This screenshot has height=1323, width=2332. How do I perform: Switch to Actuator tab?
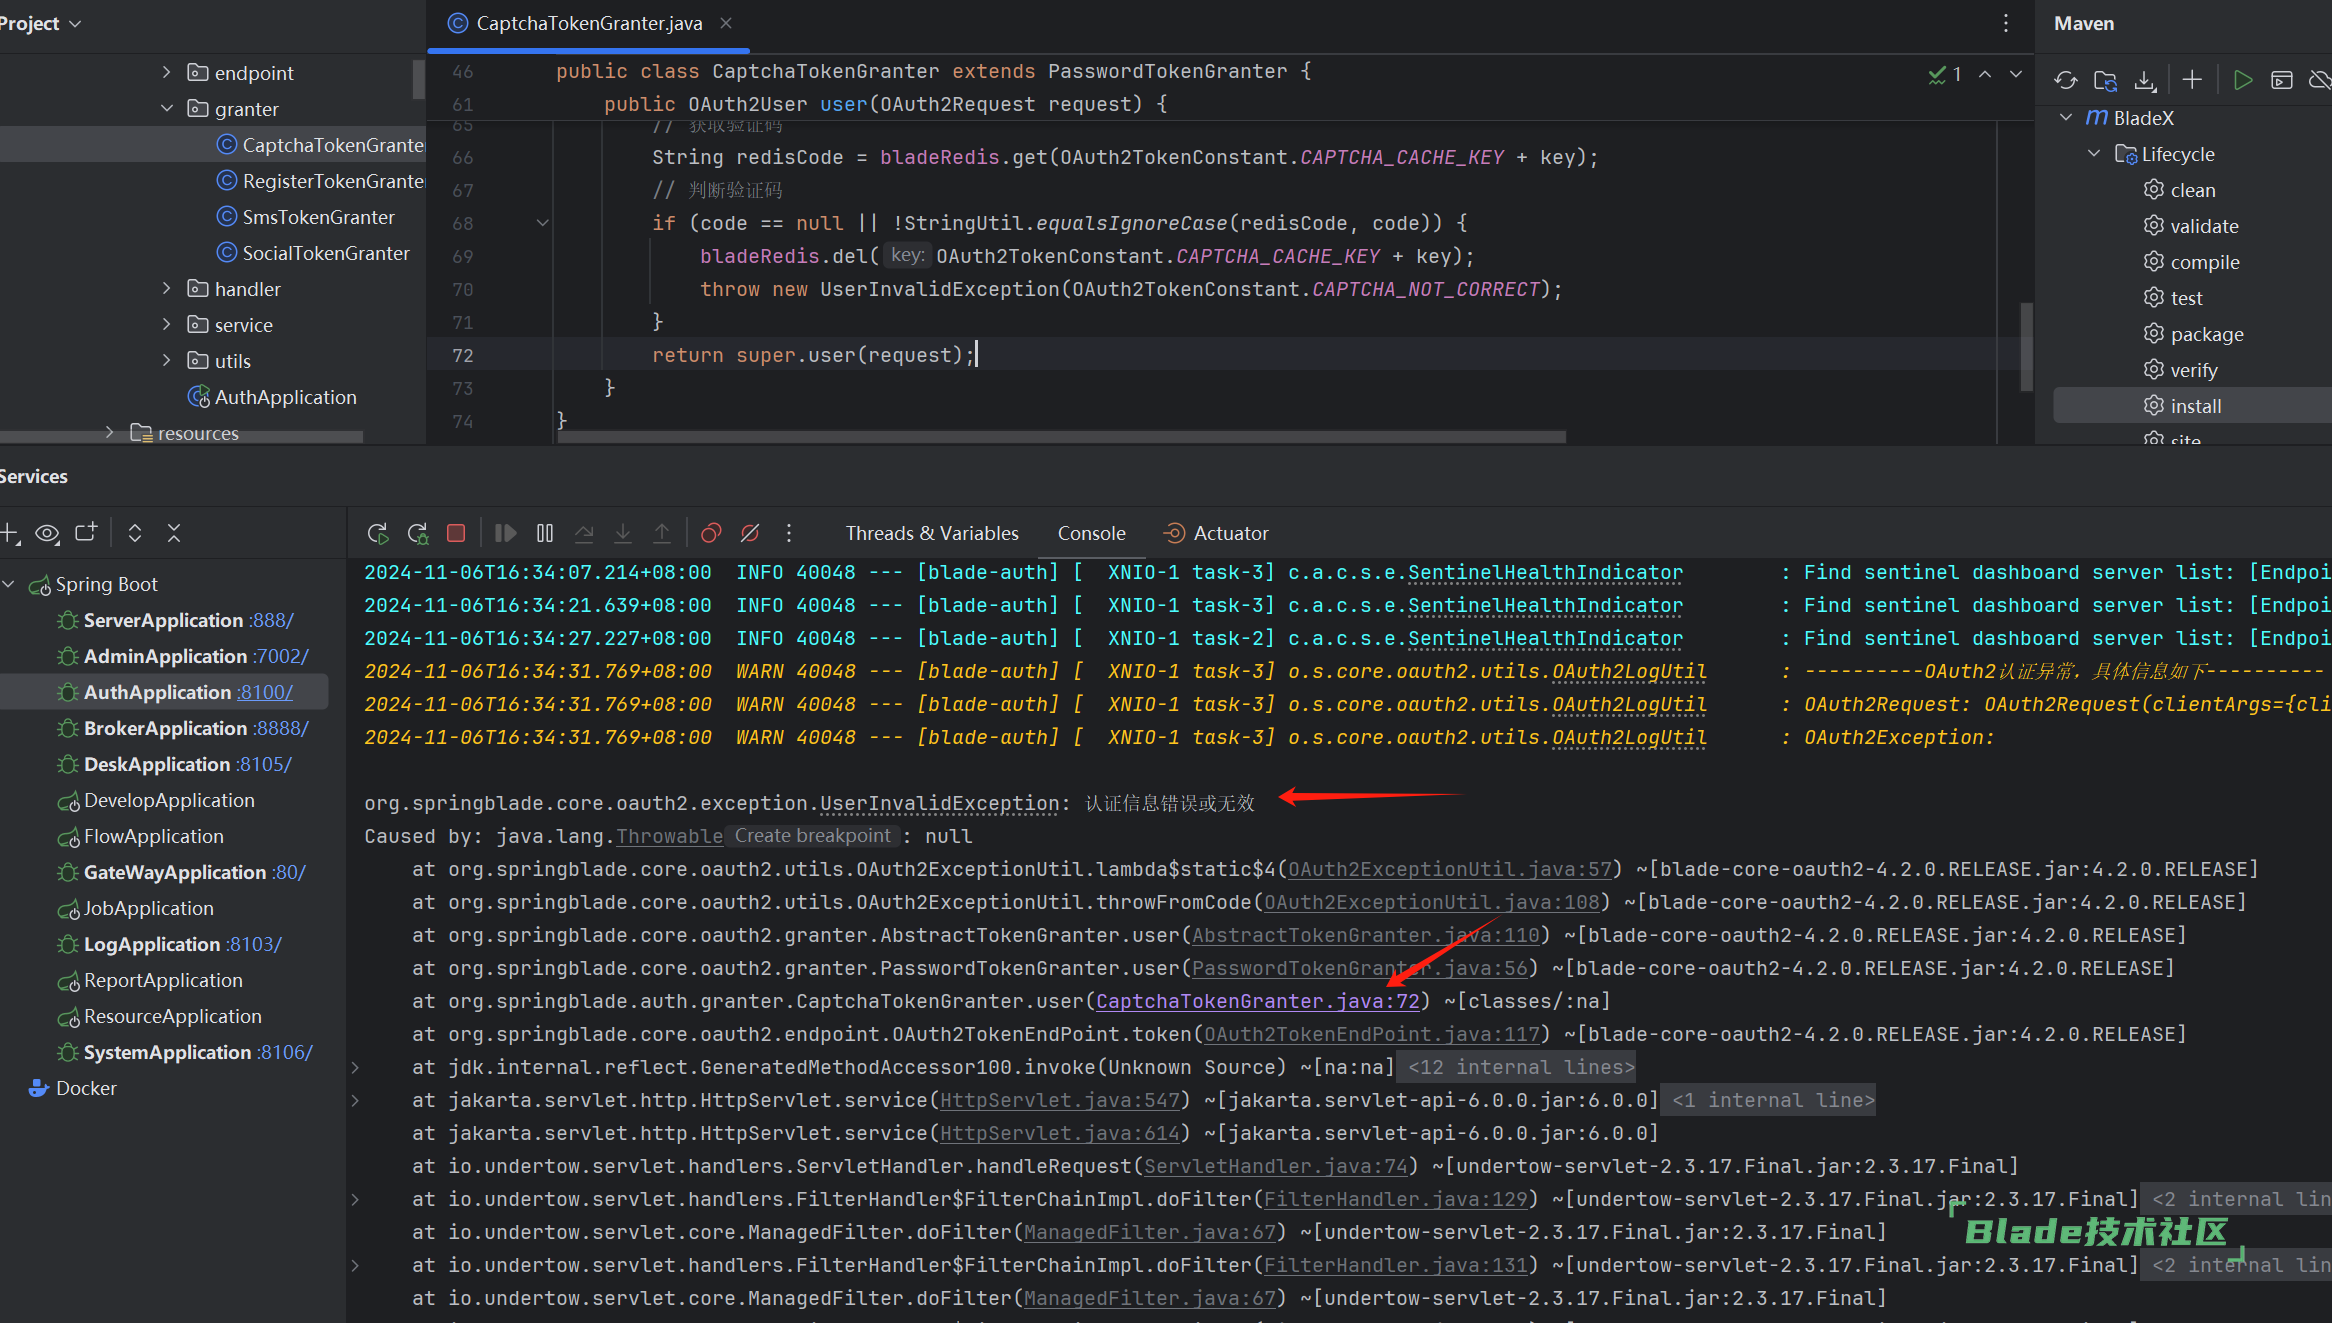click(1217, 533)
